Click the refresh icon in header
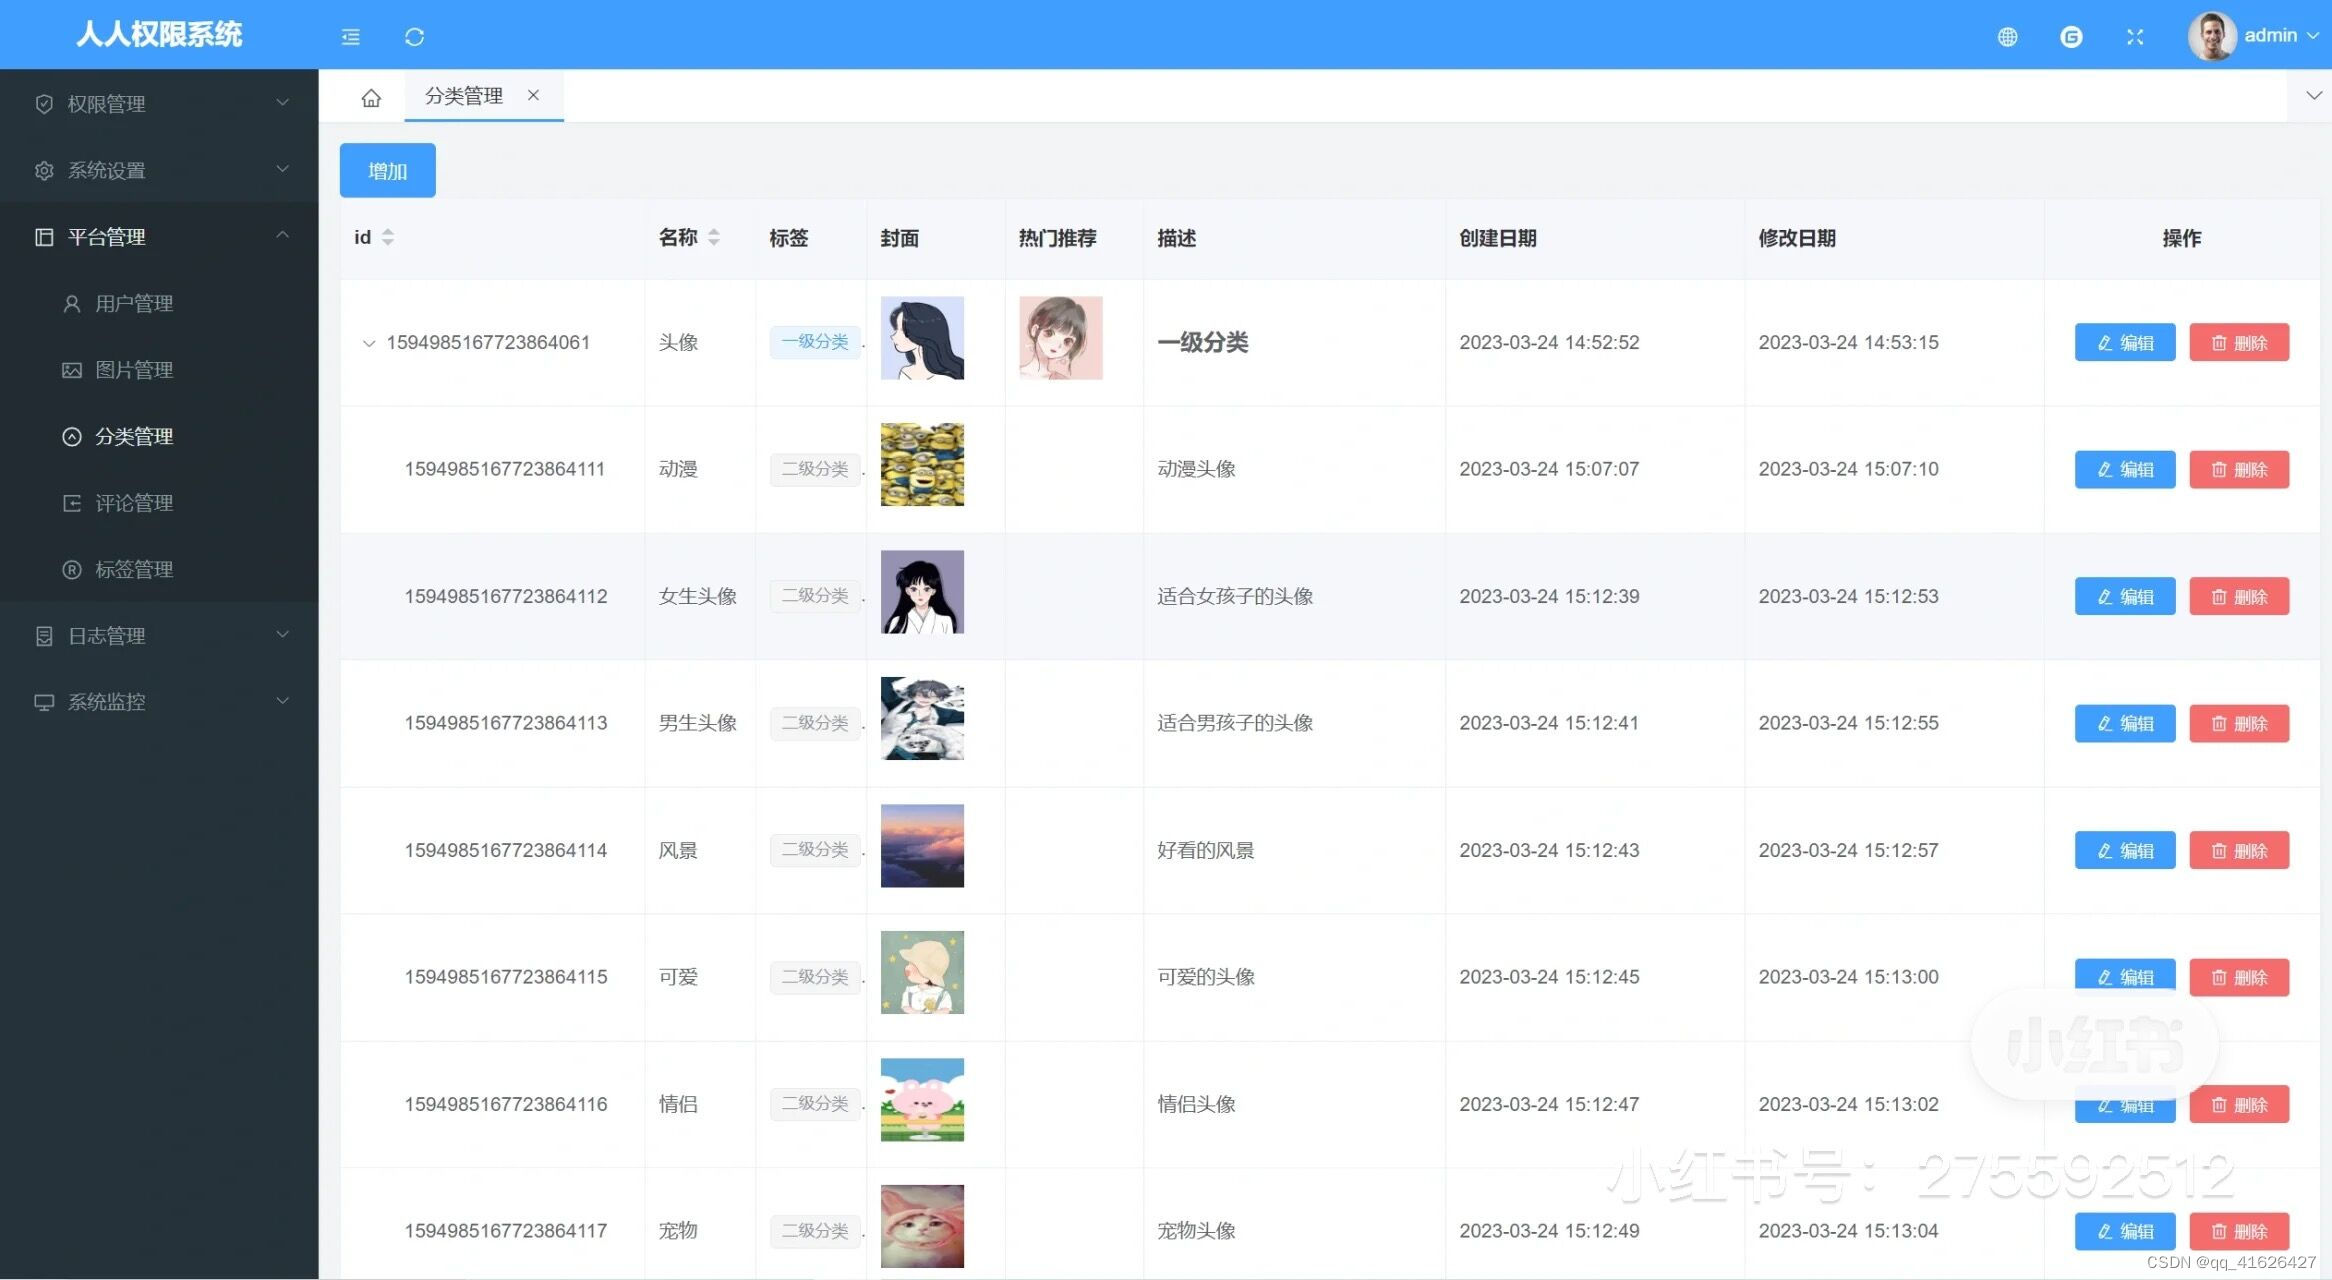Viewport: 2332px width, 1280px height. click(414, 37)
